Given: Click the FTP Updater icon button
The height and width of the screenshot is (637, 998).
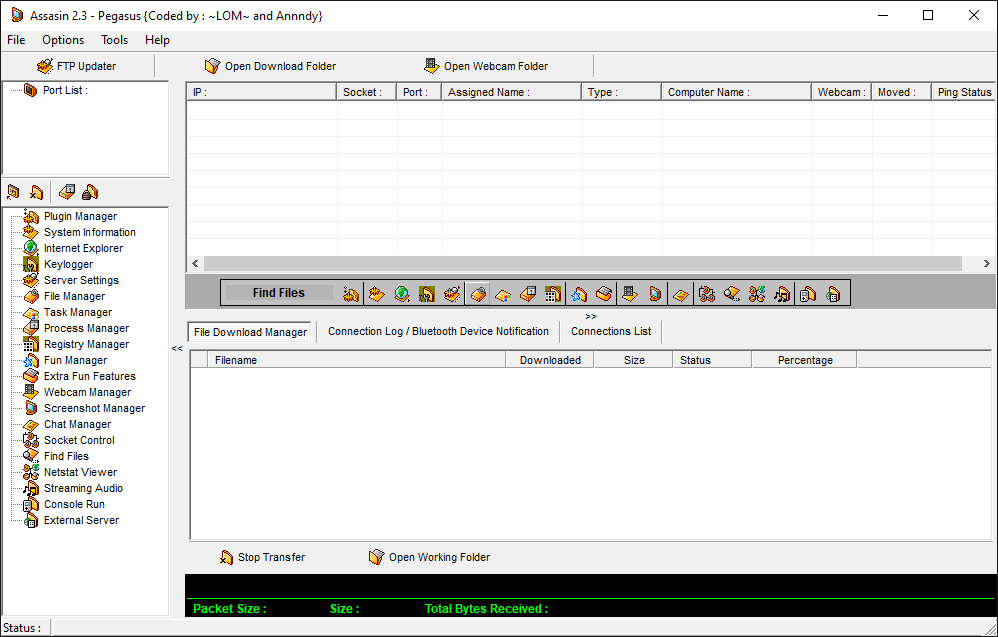Looking at the screenshot, I should (x=76, y=66).
